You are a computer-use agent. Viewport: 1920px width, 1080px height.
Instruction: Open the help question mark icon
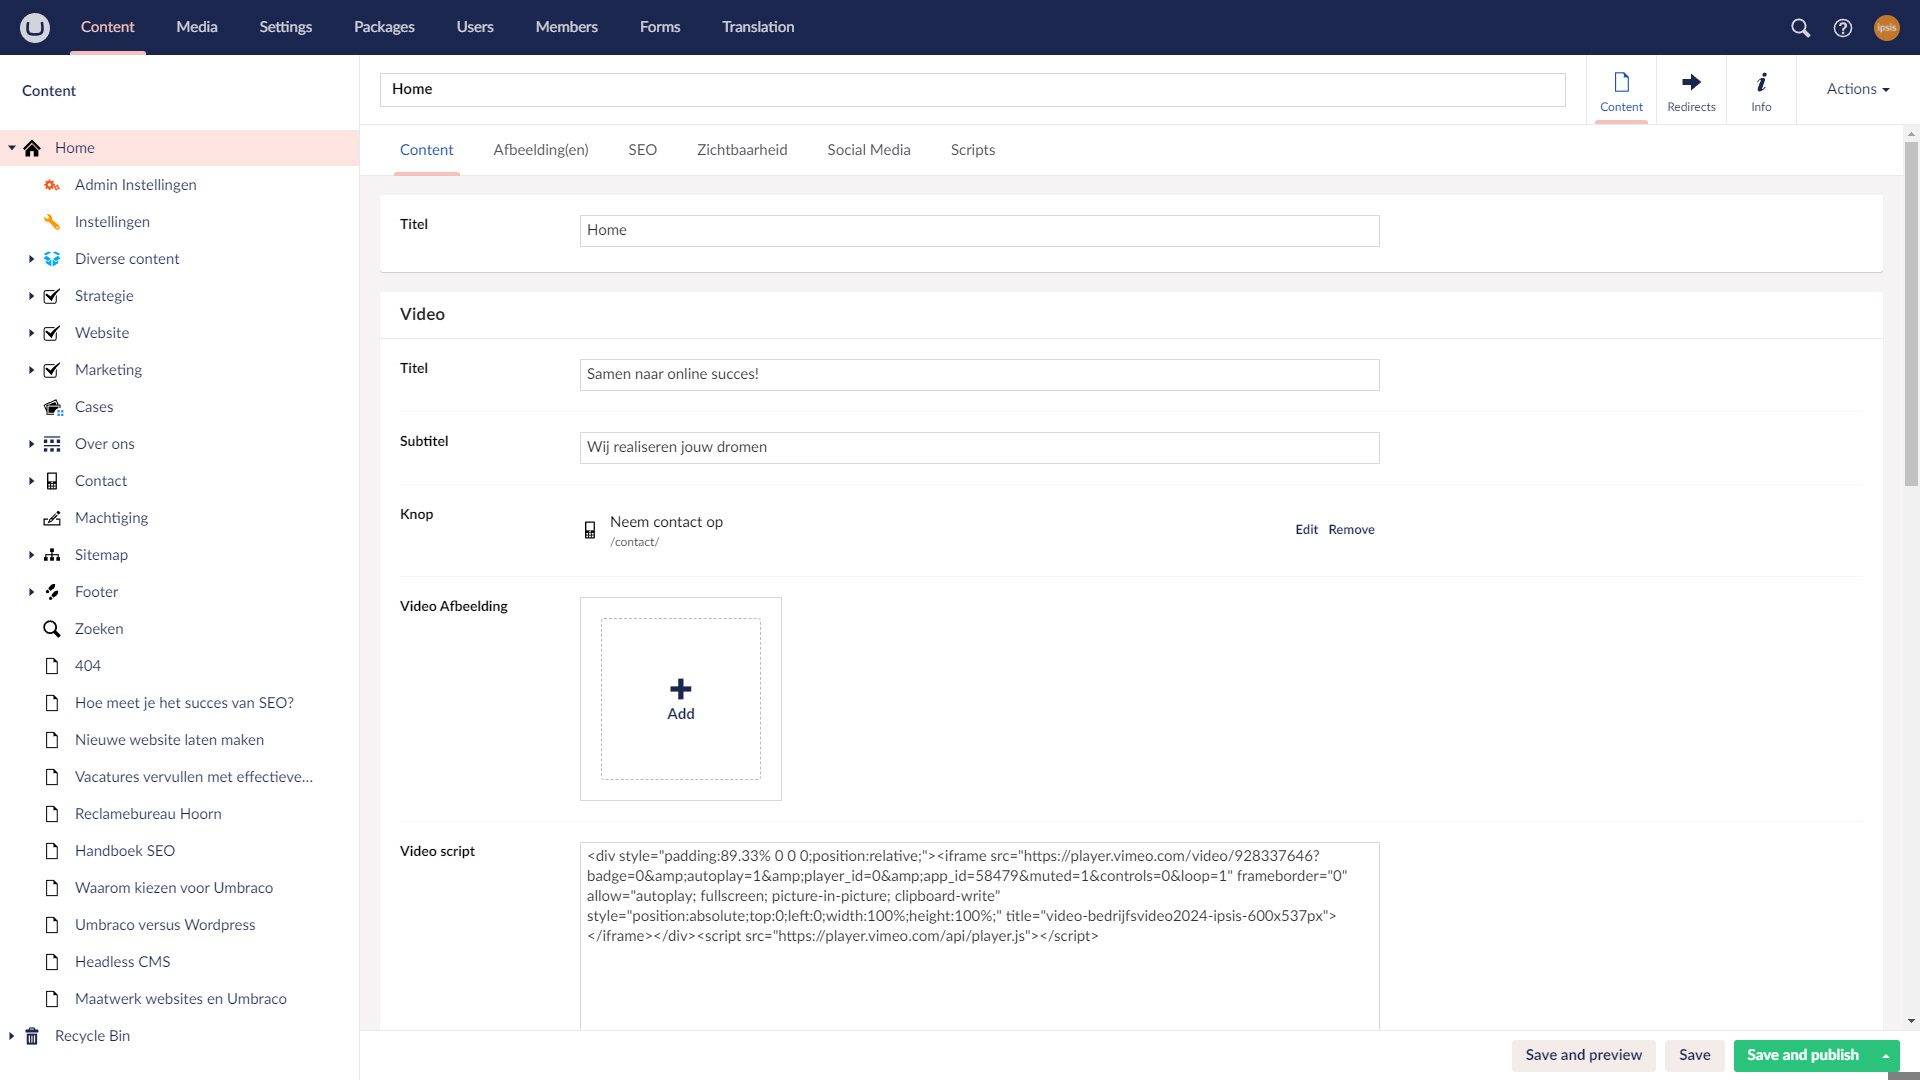[x=1842, y=28]
